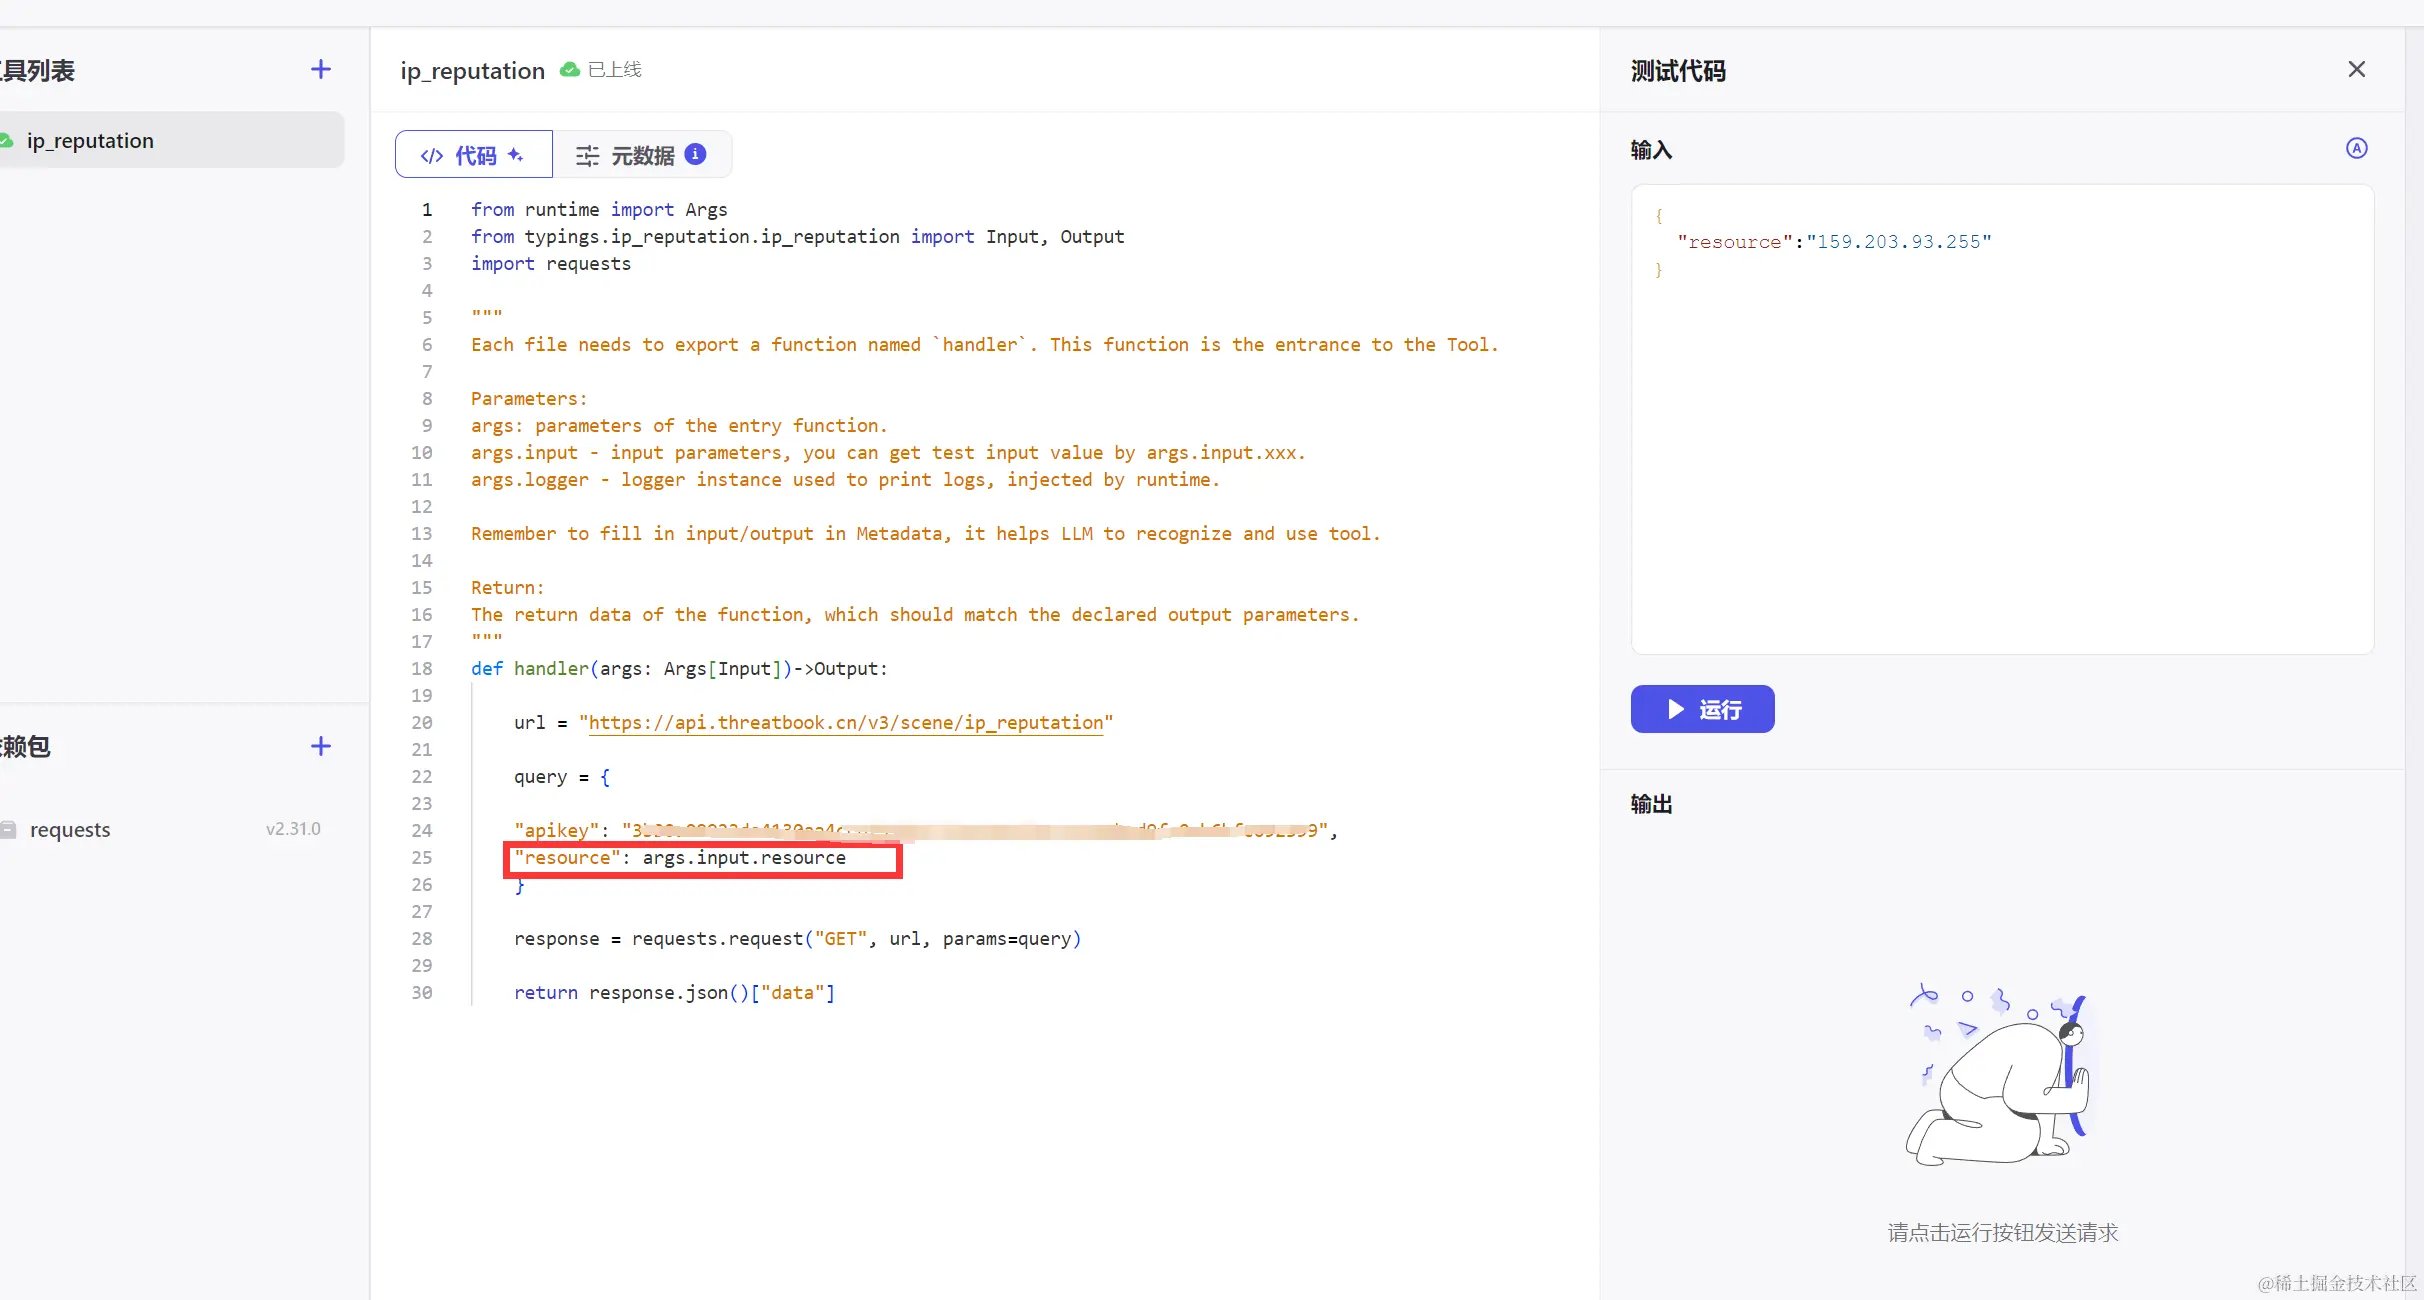Open the threatbook API URL link
The width and height of the screenshot is (2424, 1300).
tap(845, 722)
